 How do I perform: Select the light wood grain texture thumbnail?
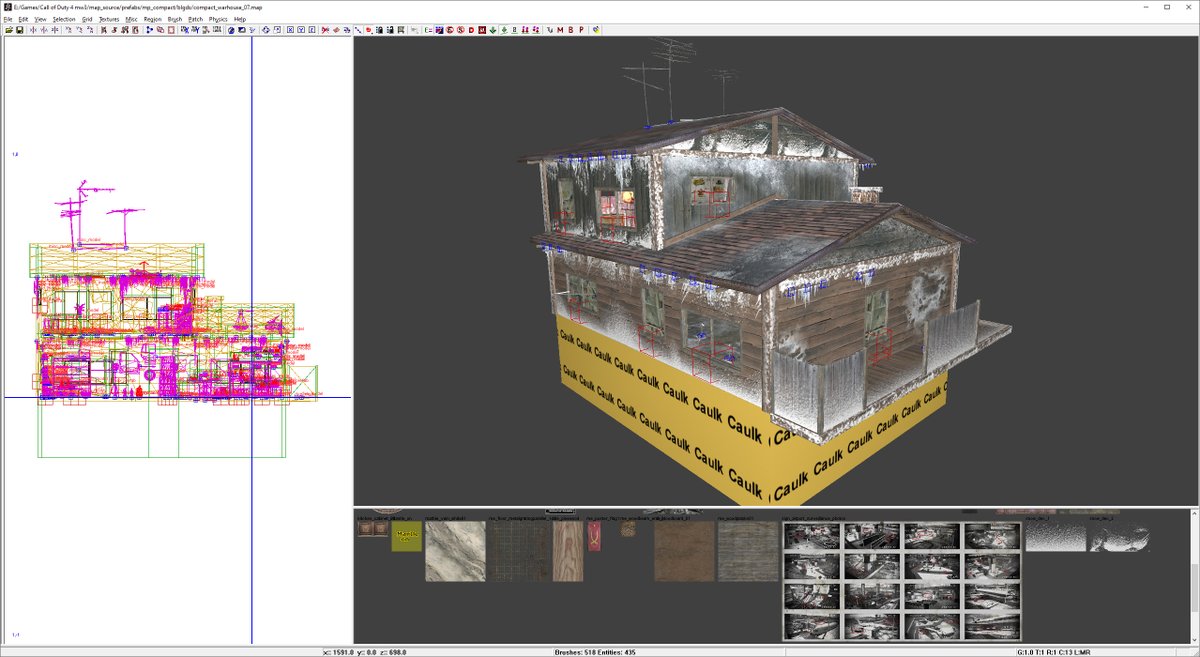coord(566,551)
